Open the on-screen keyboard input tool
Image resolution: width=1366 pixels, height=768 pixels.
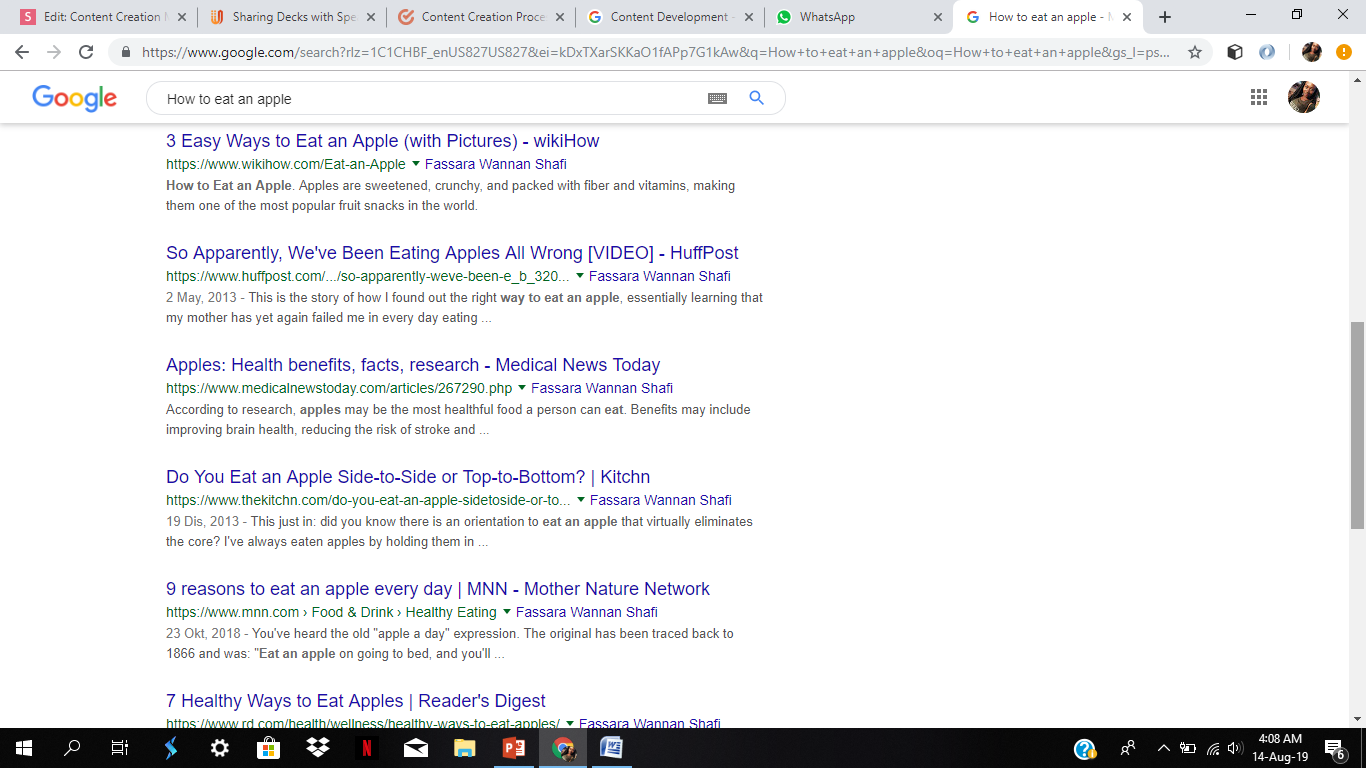pos(717,98)
